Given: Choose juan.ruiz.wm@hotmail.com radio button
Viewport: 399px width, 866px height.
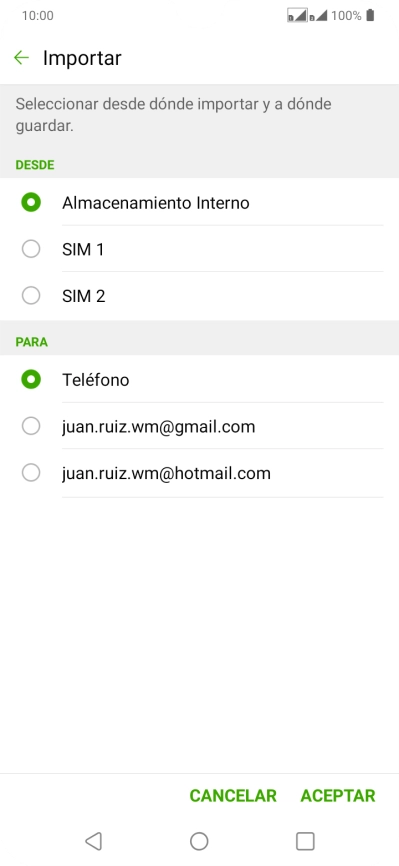Looking at the screenshot, I should (x=31, y=473).
